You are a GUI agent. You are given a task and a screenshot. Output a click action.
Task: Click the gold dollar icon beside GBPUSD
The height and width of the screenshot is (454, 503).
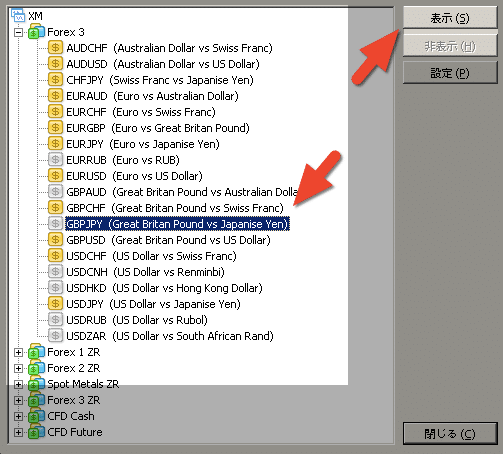55,240
